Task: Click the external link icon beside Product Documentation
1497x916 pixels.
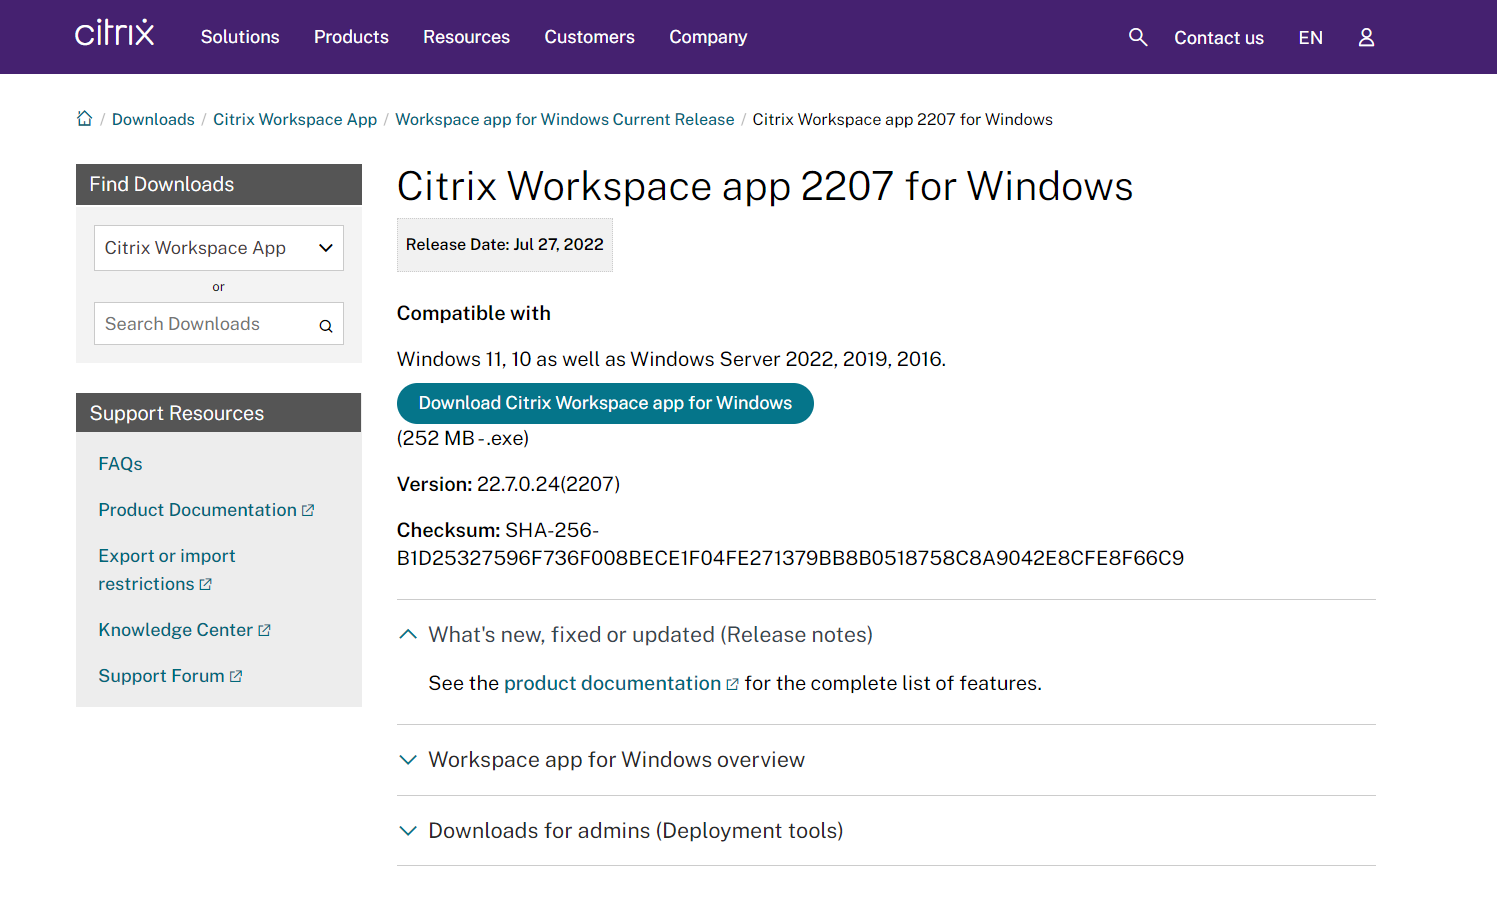Action: [308, 509]
